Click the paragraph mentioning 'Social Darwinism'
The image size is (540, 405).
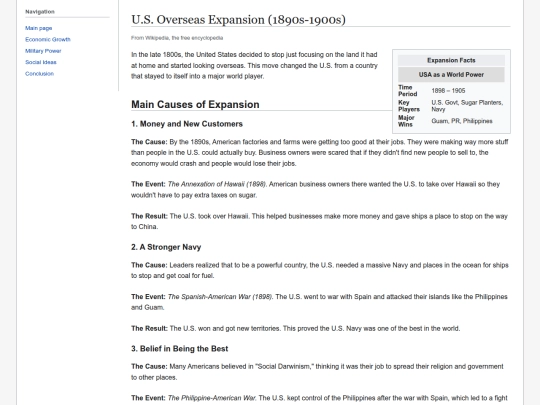coord(317,372)
